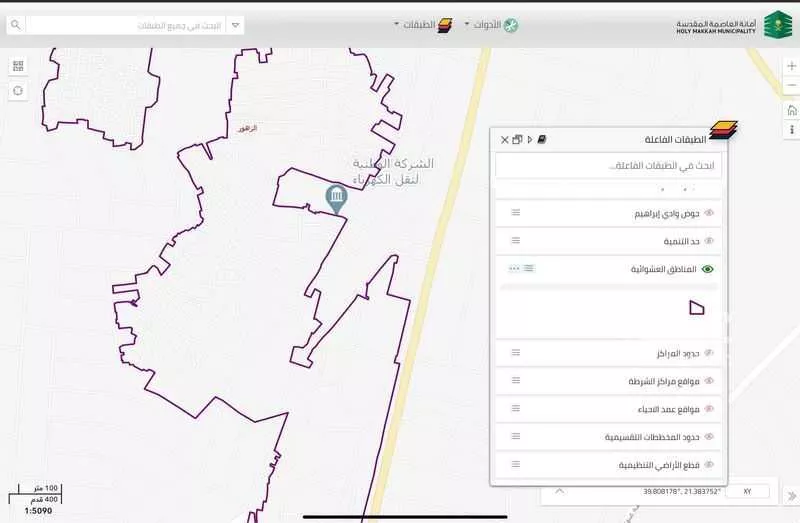The height and width of the screenshot is (523, 800).
Task: Click the QR code icon on left
Action: (x=18, y=66)
